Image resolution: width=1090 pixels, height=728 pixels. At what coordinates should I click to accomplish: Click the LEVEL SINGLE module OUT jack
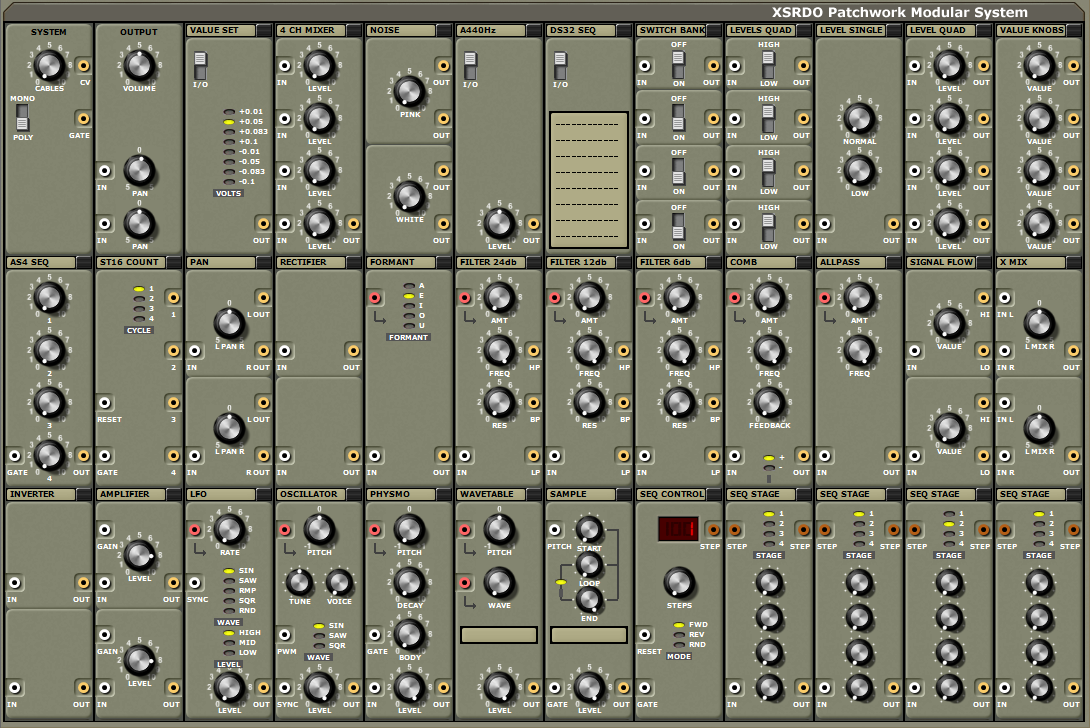point(893,224)
